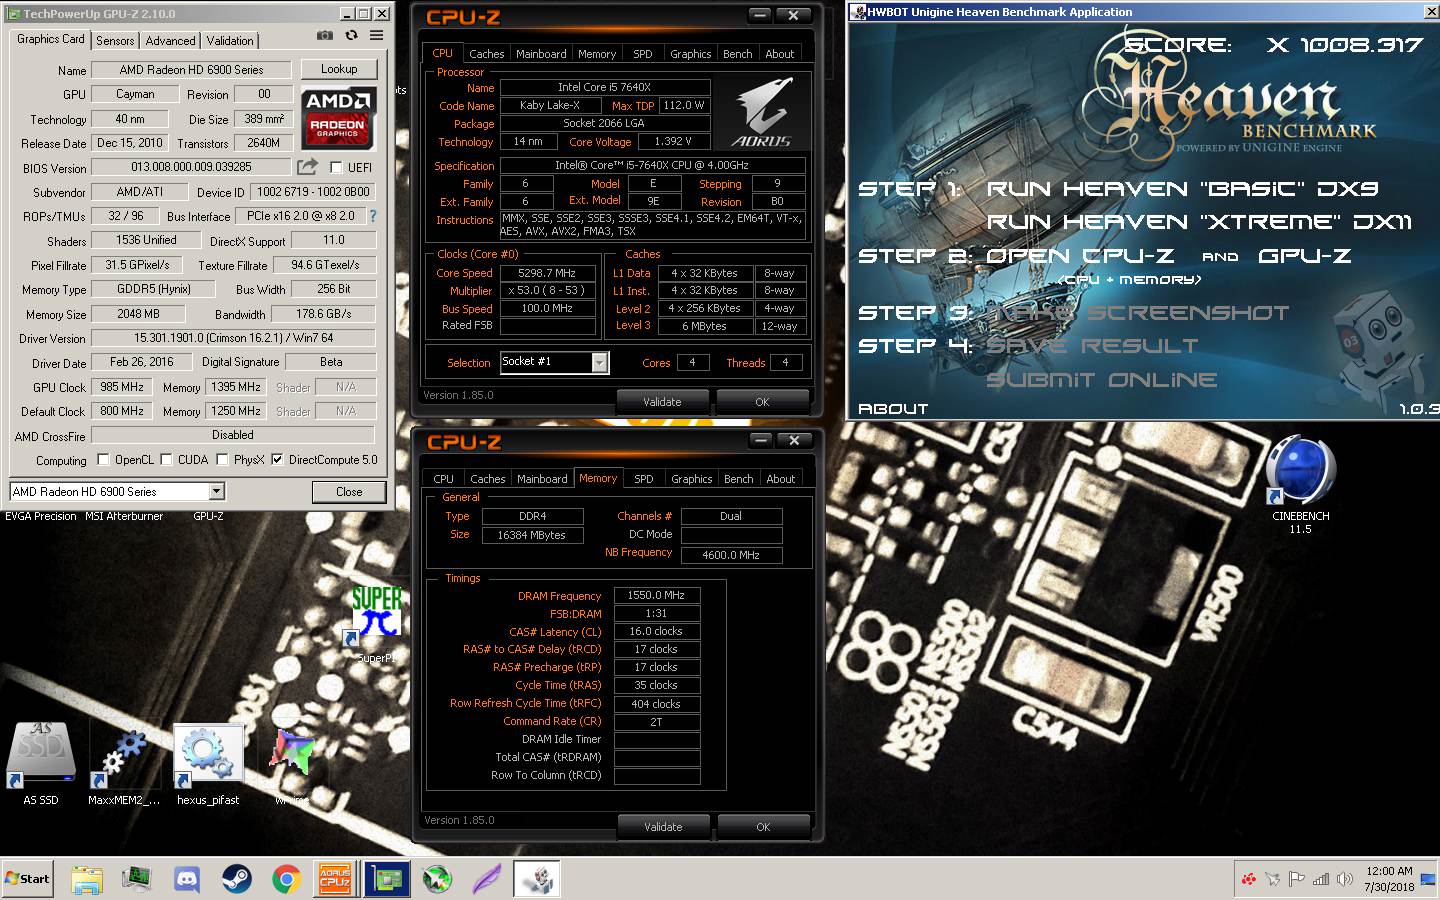Click RUN HEAVEN "XTREME" DX11 option
The height and width of the screenshot is (900, 1440).
pyautogui.click(x=1199, y=221)
